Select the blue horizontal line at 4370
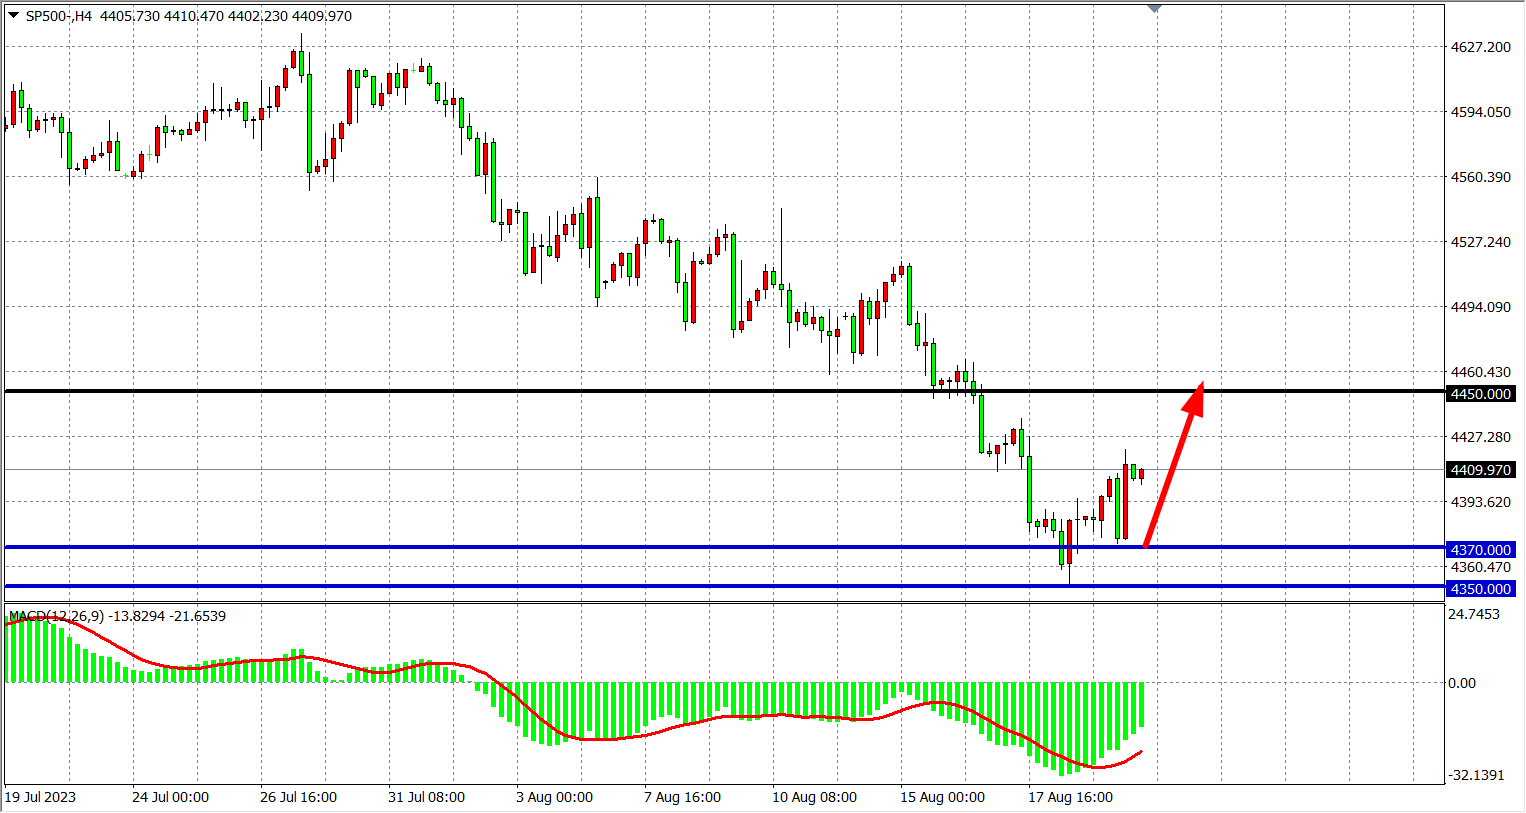The width and height of the screenshot is (1526, 813). 600,547
